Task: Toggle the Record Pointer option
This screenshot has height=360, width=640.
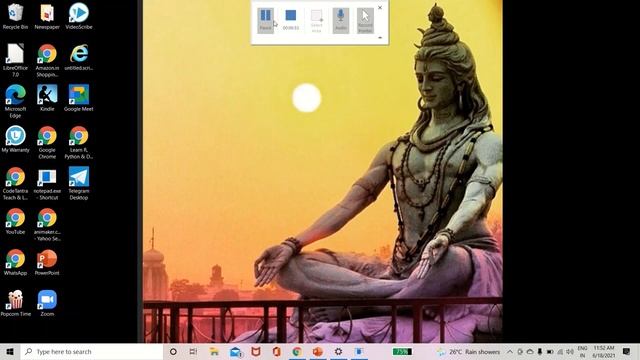Action: 365,20
